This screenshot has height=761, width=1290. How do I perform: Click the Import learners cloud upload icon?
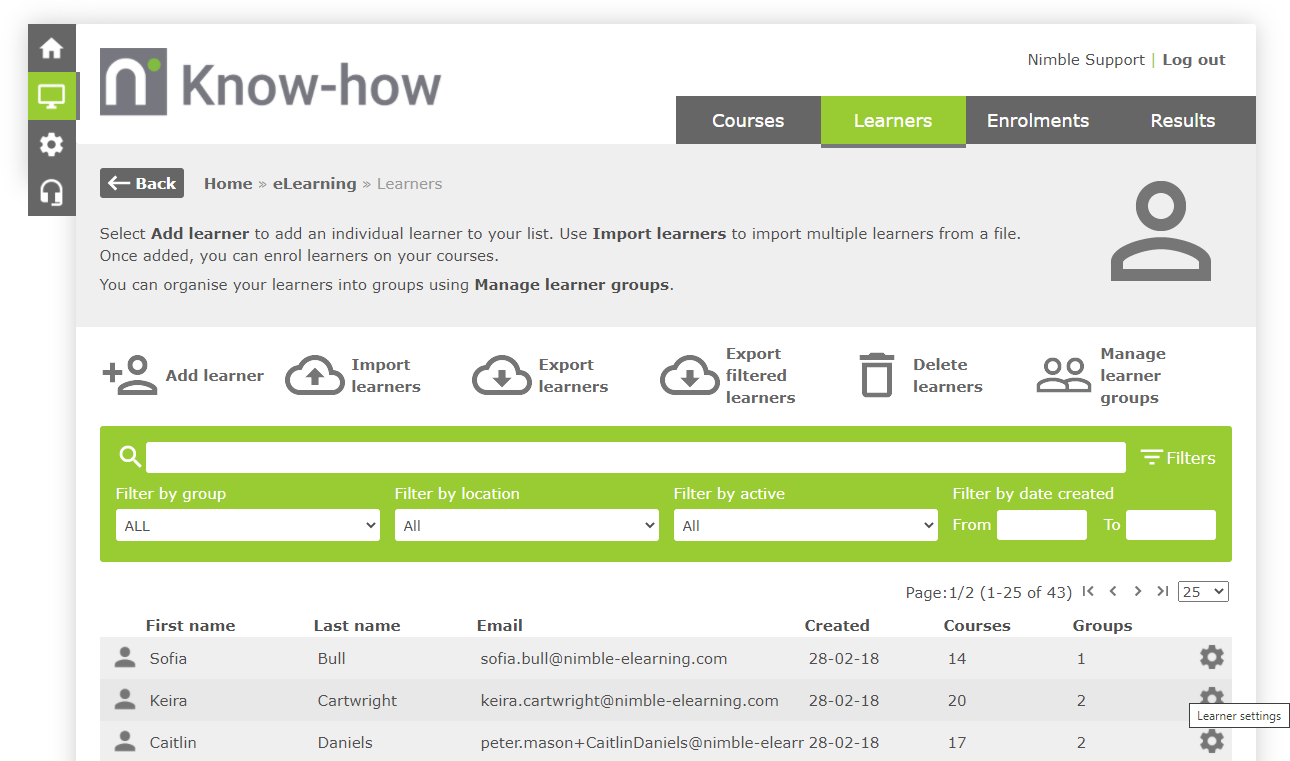[x=315, y=376]
